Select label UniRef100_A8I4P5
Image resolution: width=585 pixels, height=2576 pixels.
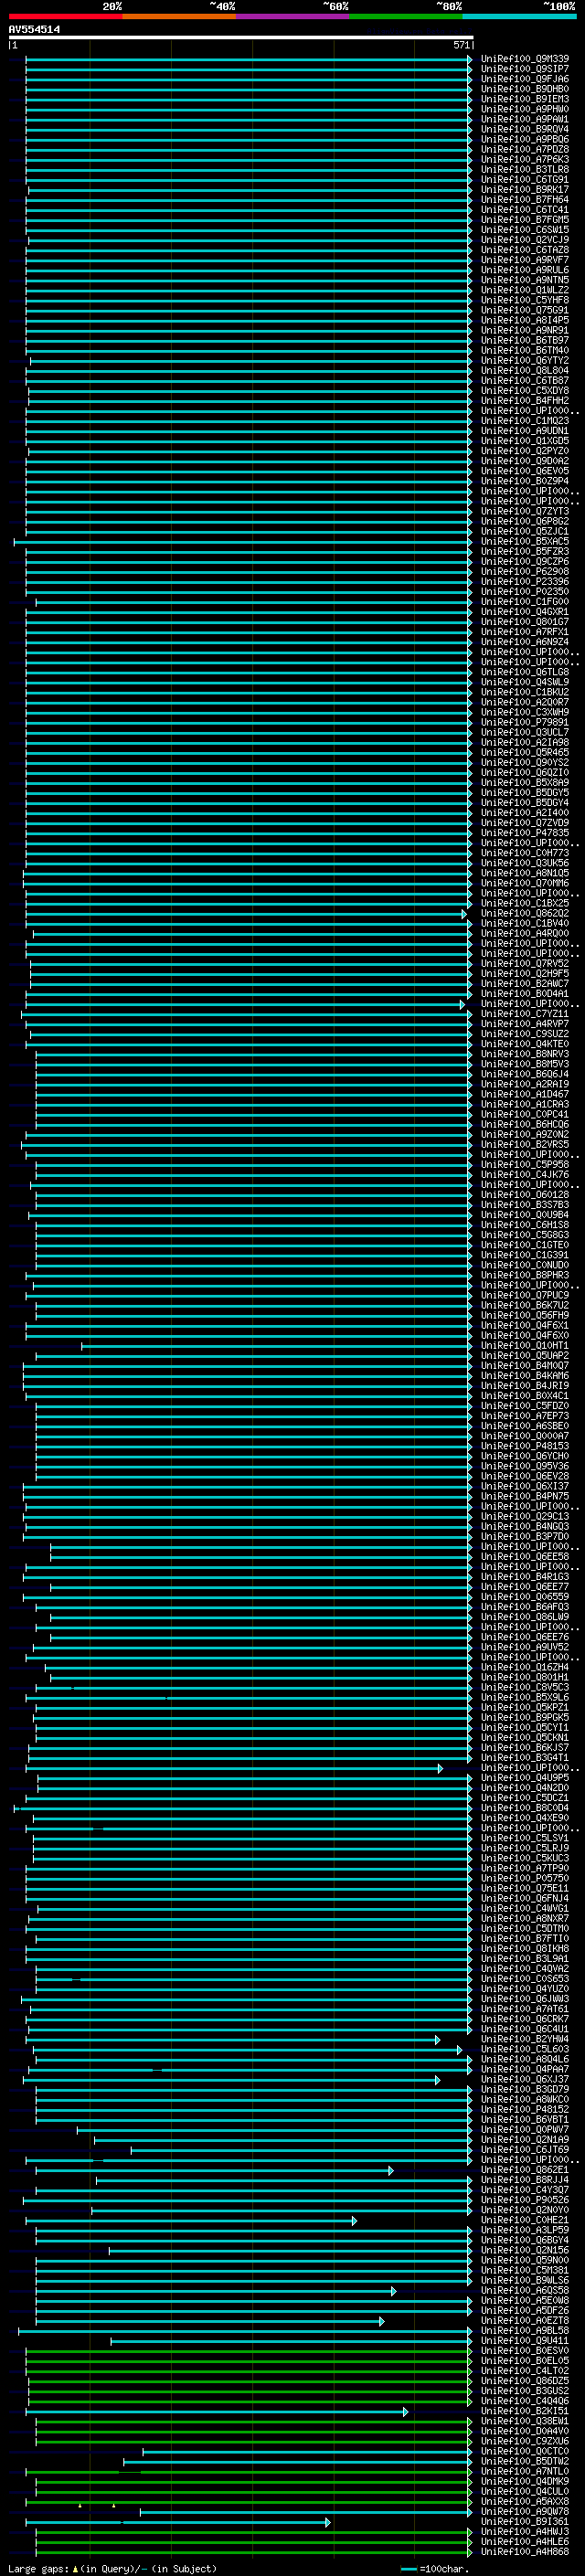(x=525, y=320)
